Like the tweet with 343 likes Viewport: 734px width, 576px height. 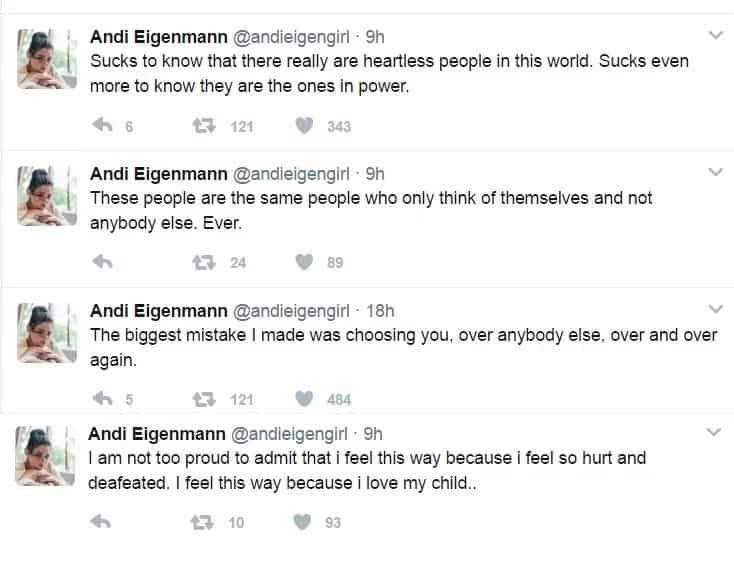pos(304,126)
